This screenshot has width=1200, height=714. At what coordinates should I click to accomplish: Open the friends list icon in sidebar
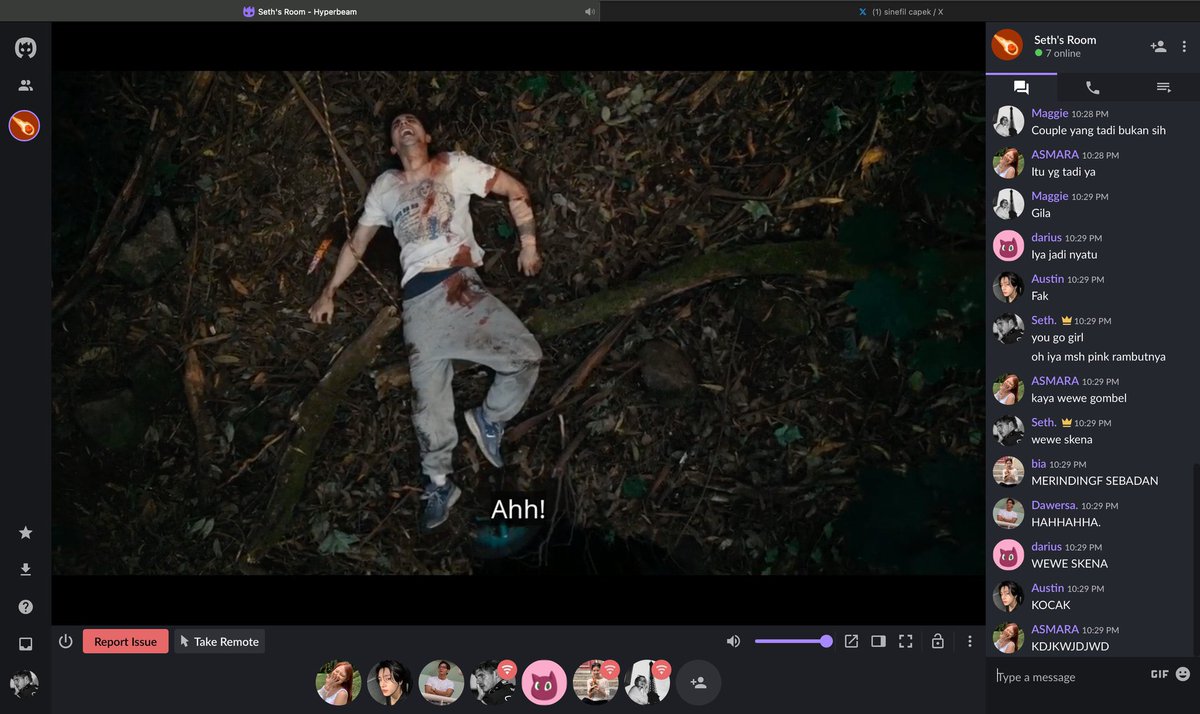tap(25, 86)
